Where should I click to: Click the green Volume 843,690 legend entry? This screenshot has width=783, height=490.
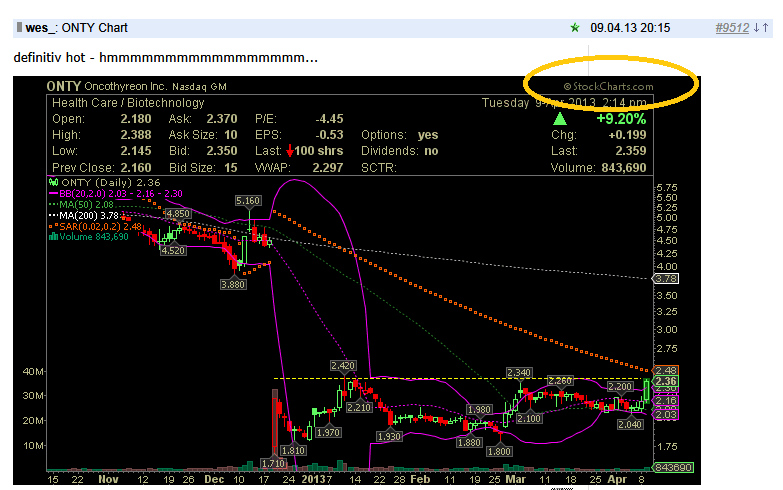click(89, 237)
